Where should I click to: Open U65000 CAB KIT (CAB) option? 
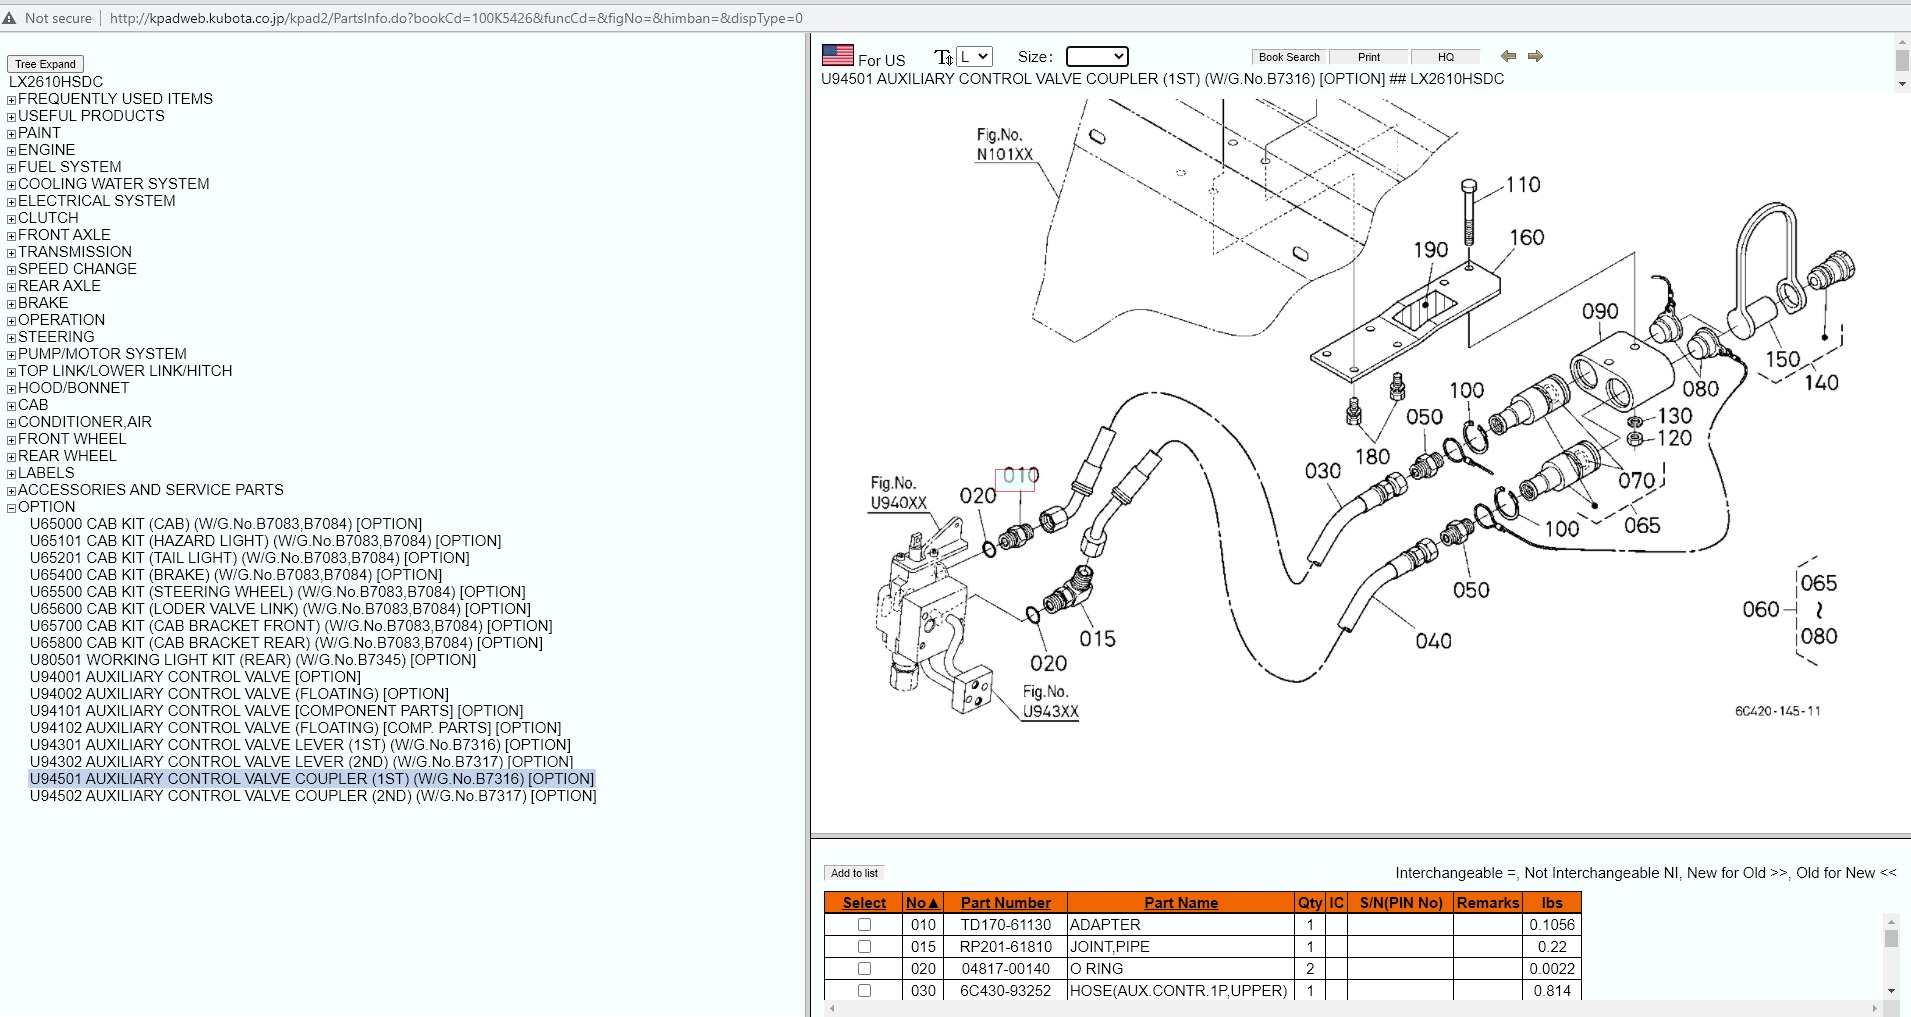[x=226, y=524]
